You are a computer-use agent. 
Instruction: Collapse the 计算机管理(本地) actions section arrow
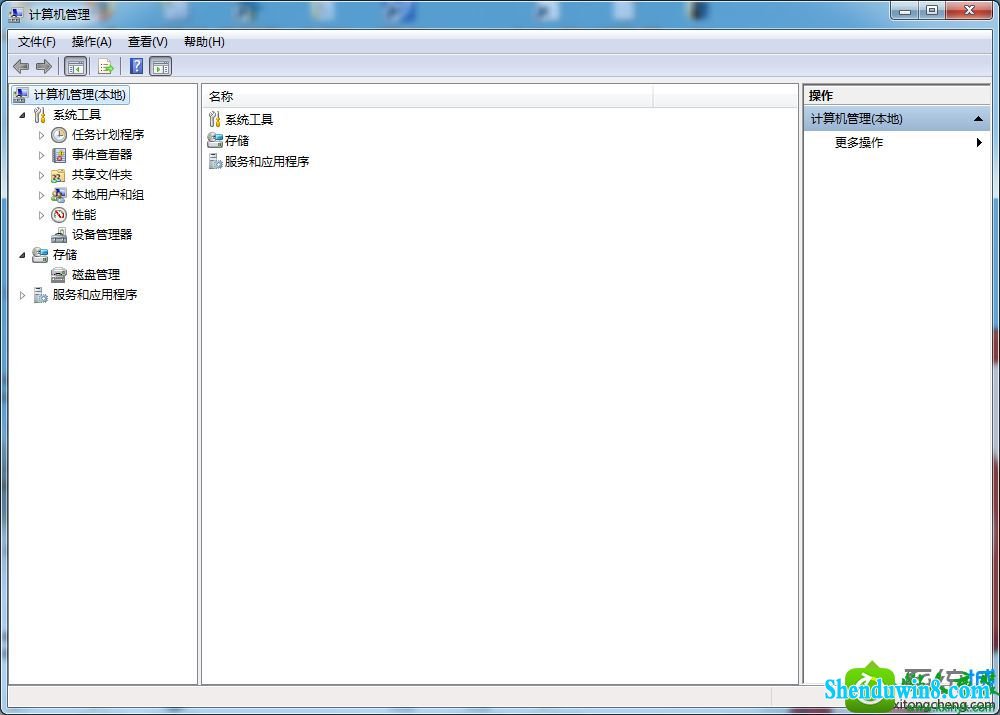(x=978, y=119)
